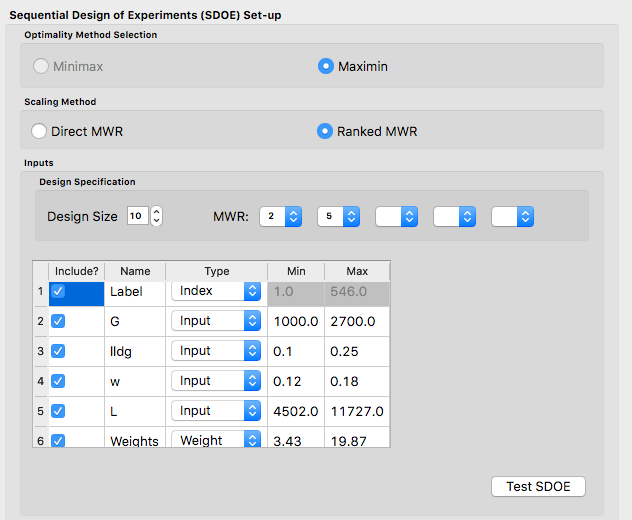
Task: Disable the Include checkbox for w
Action: coord(58,381)
